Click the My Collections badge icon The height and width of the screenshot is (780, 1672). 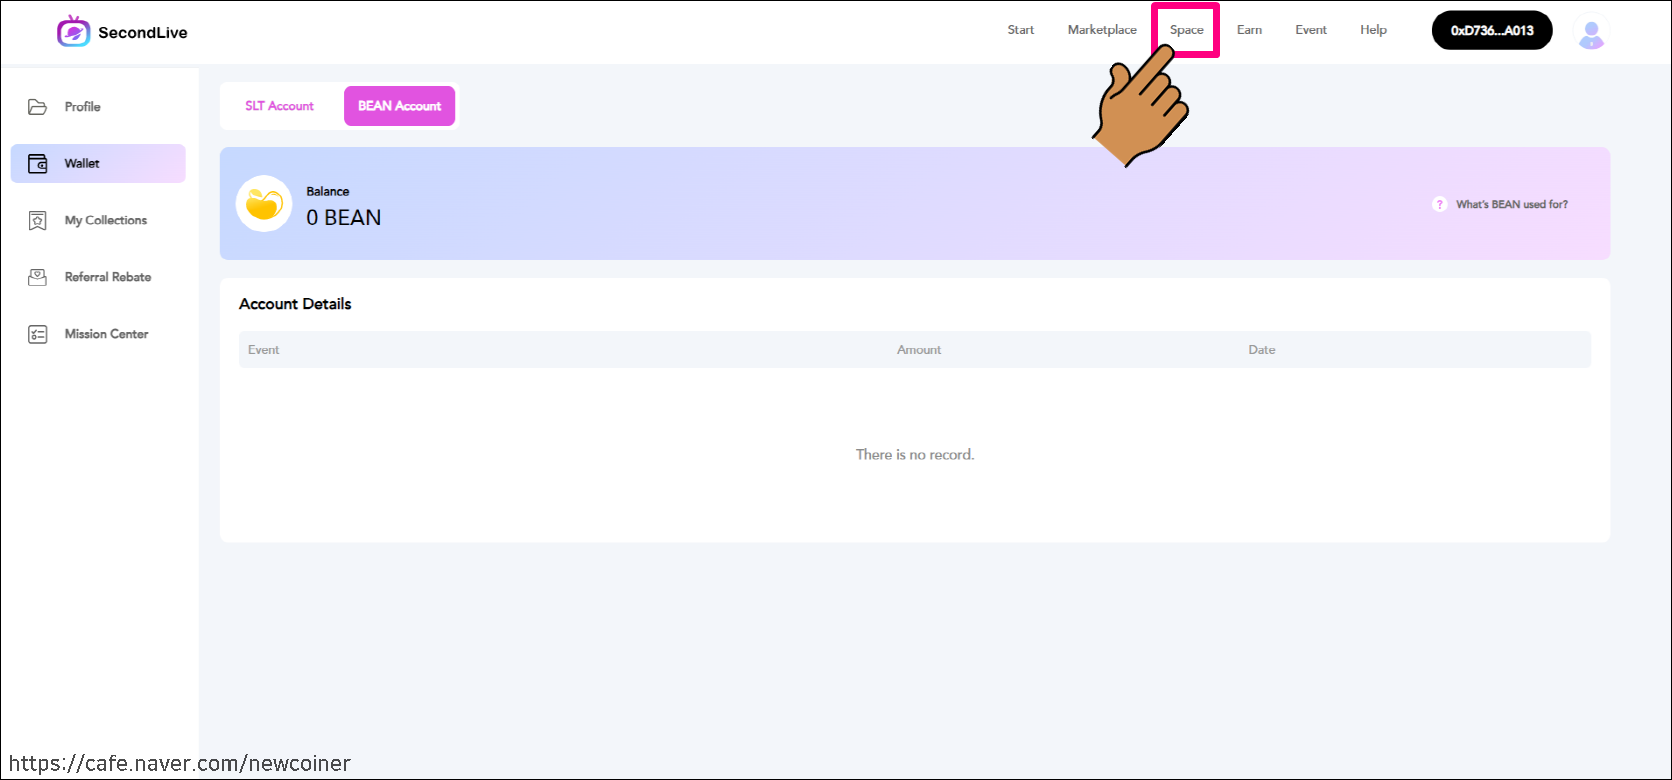(x=38, y=221)
